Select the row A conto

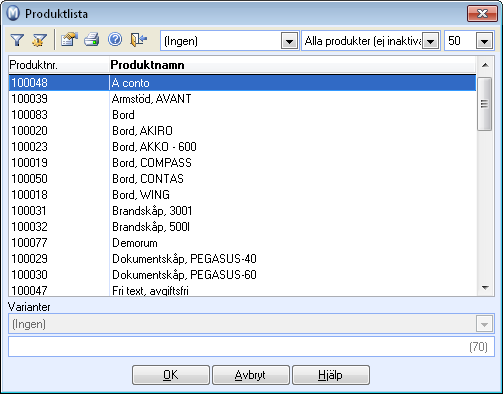pos(242,83)
